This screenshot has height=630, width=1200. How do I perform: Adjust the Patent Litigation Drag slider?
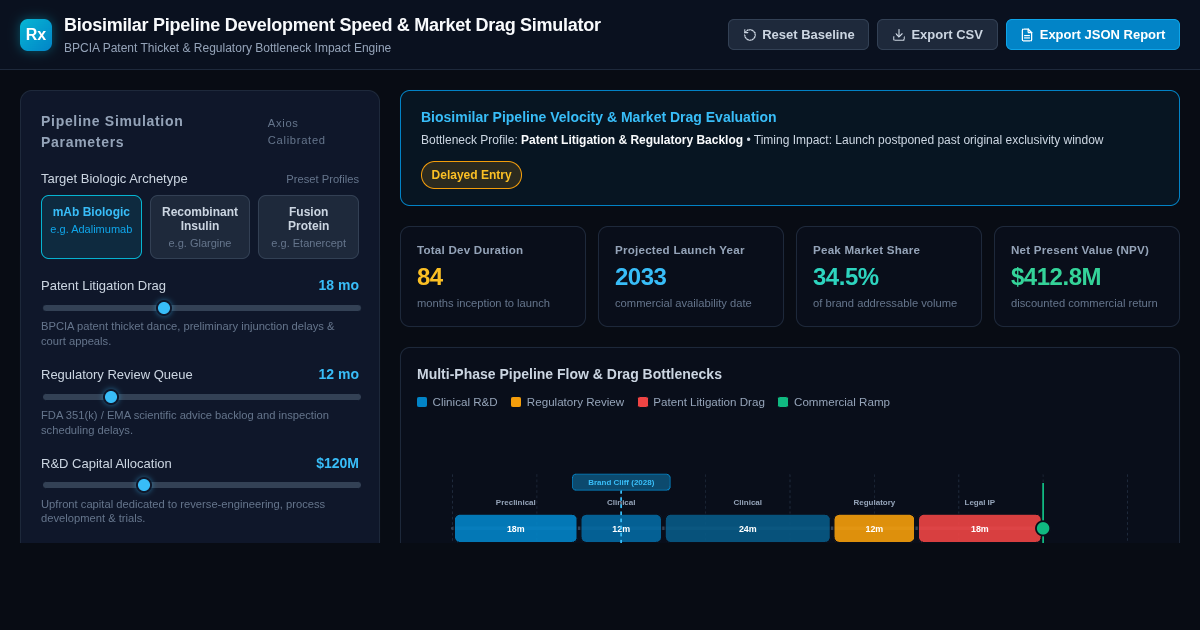(x=201, y=308)
